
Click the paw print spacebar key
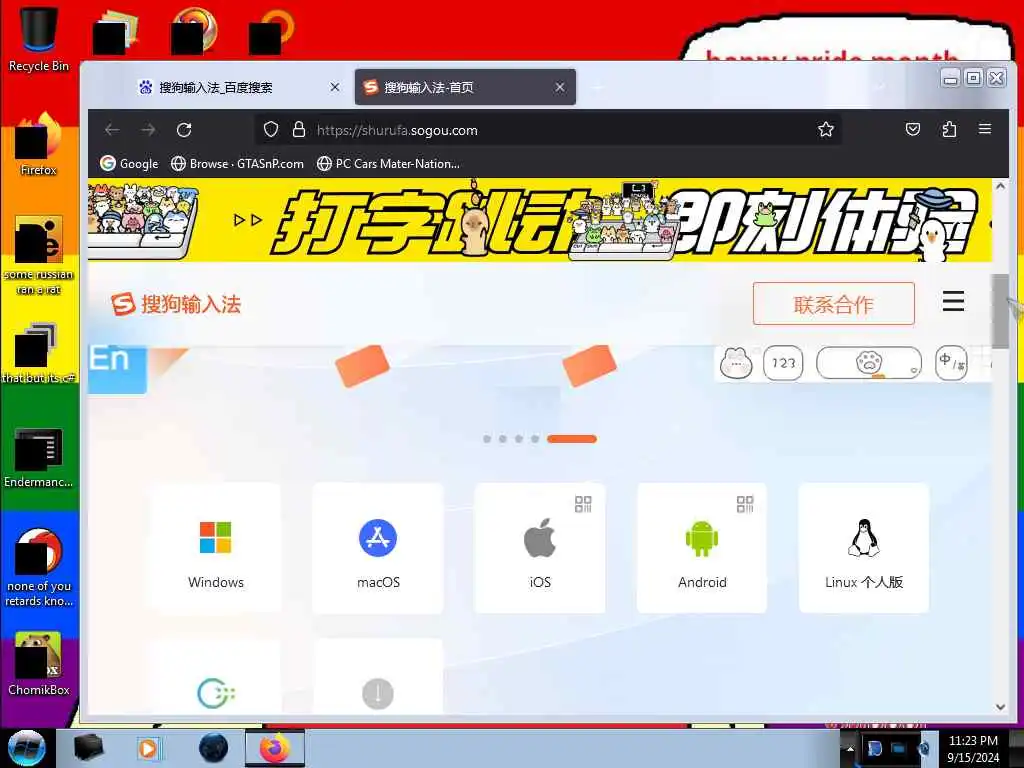click(869, 363)
